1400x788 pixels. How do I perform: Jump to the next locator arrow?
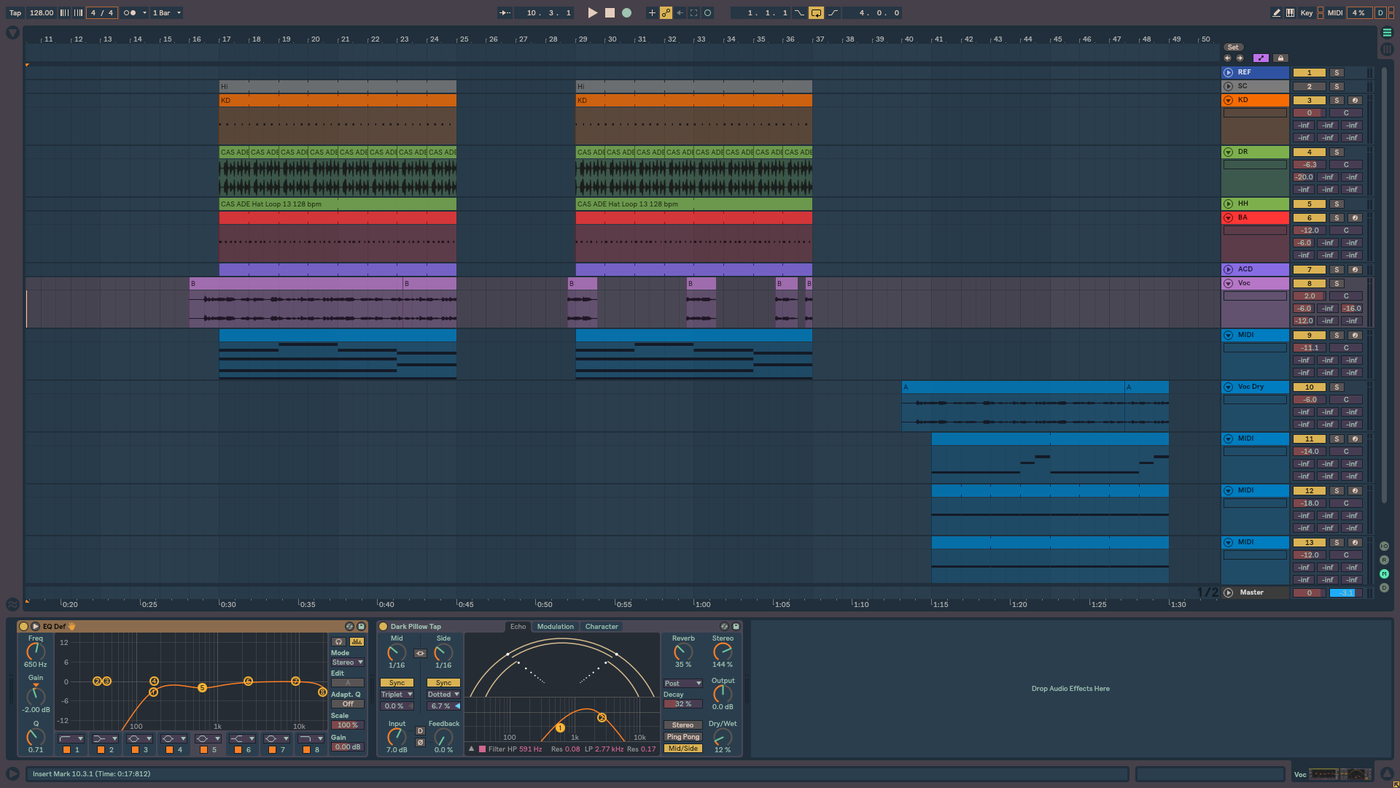(1240, 58)
